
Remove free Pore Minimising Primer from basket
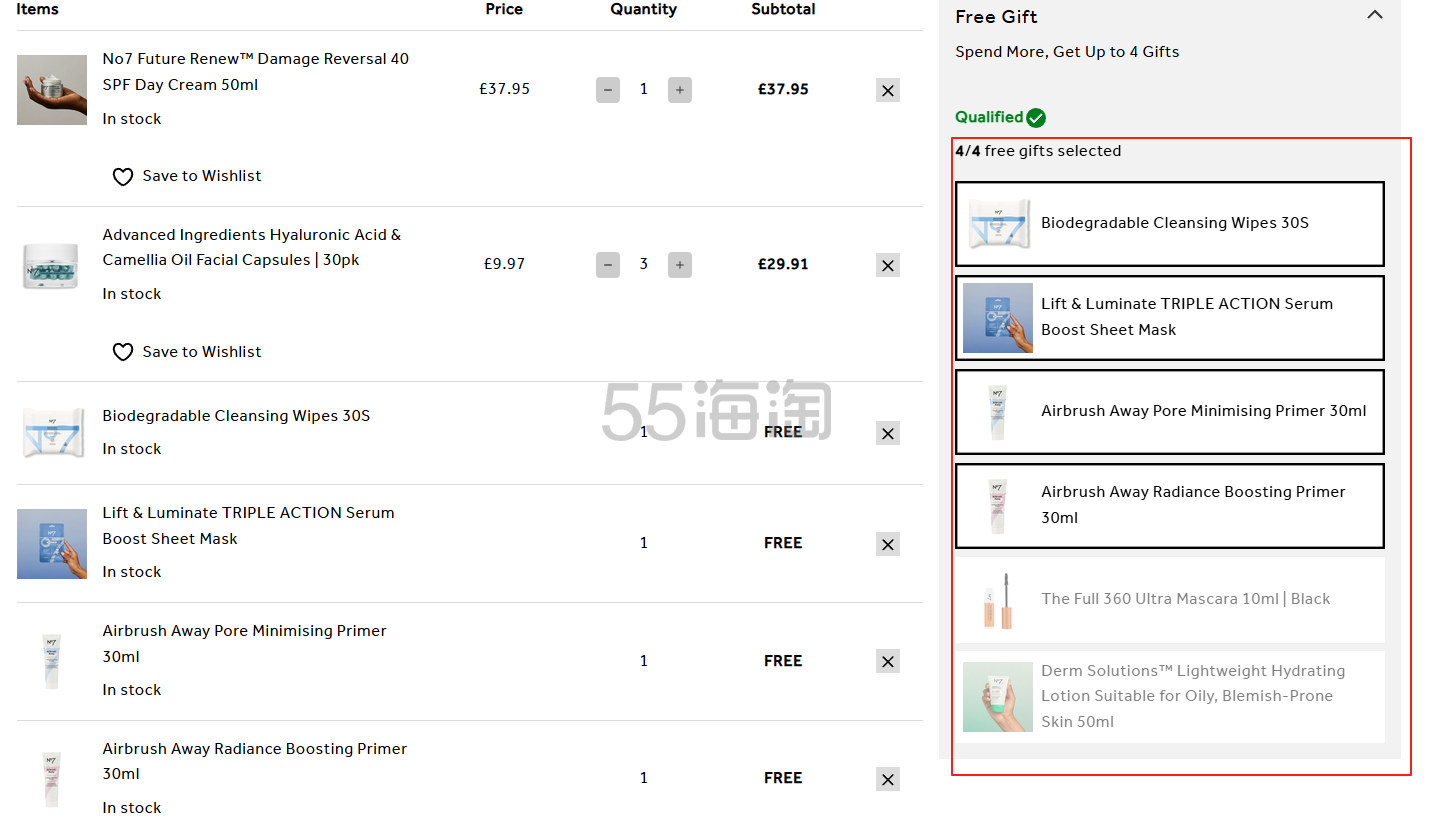(887, 661)
